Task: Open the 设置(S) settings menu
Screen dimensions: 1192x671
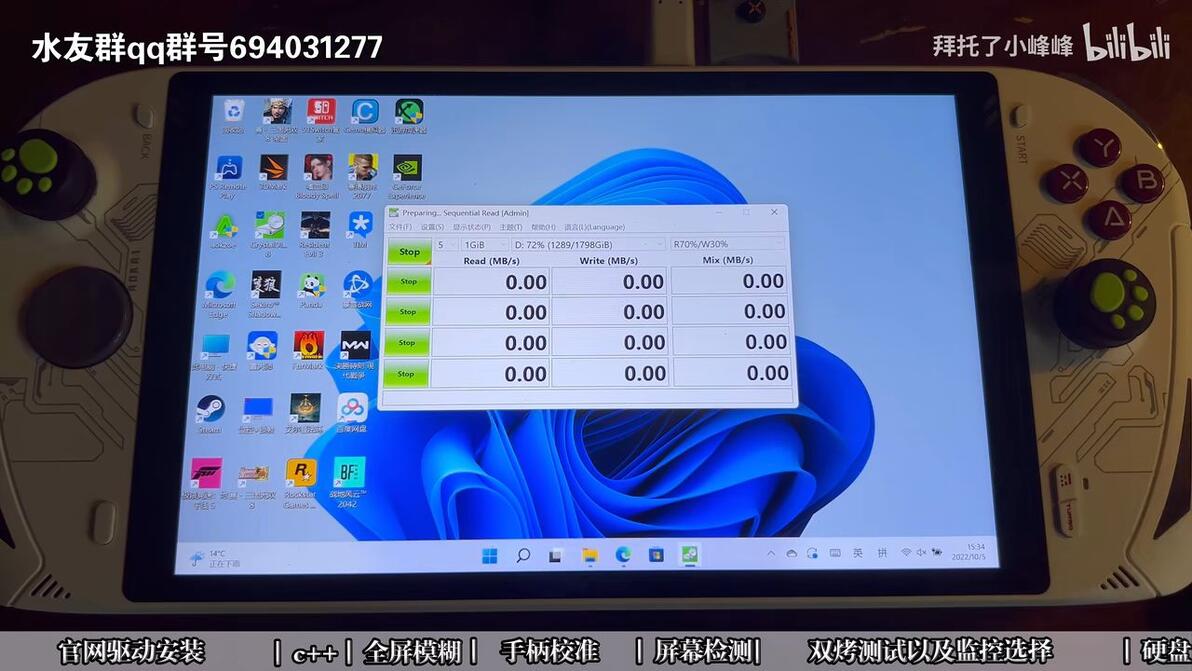Action: click(x=433, y=226)
